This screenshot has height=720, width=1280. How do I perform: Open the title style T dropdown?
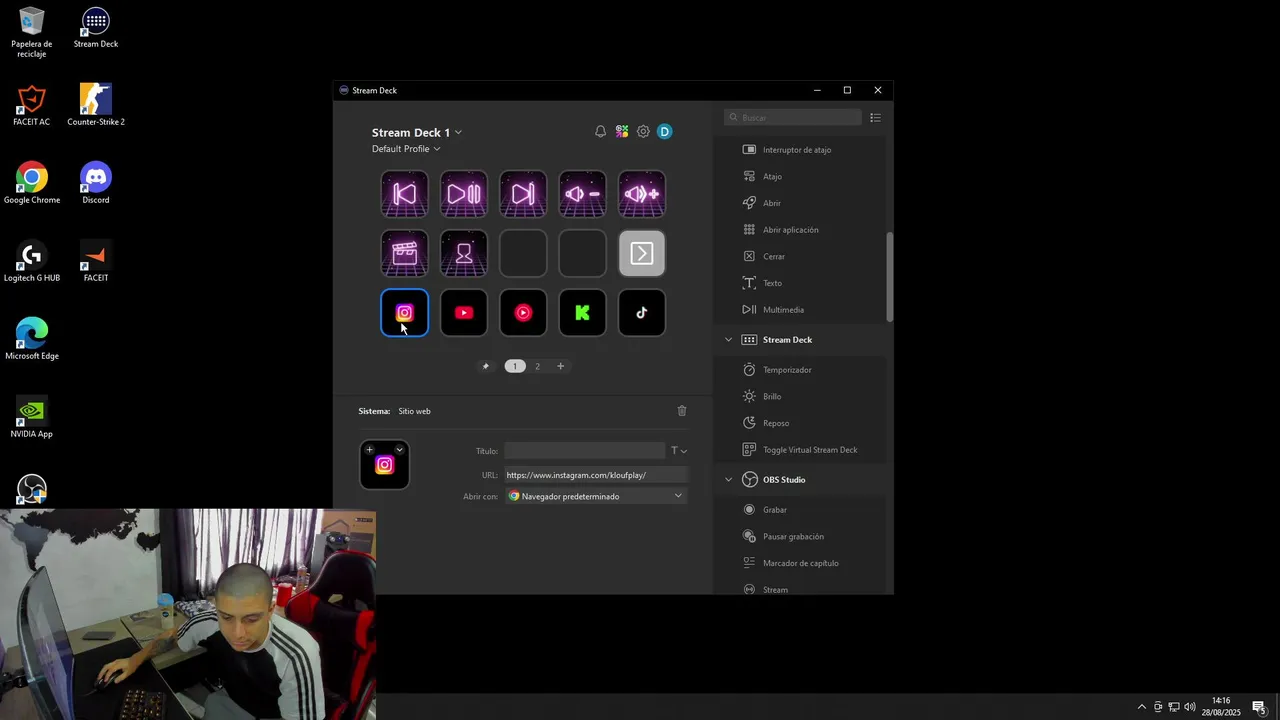tap(679, 451)
